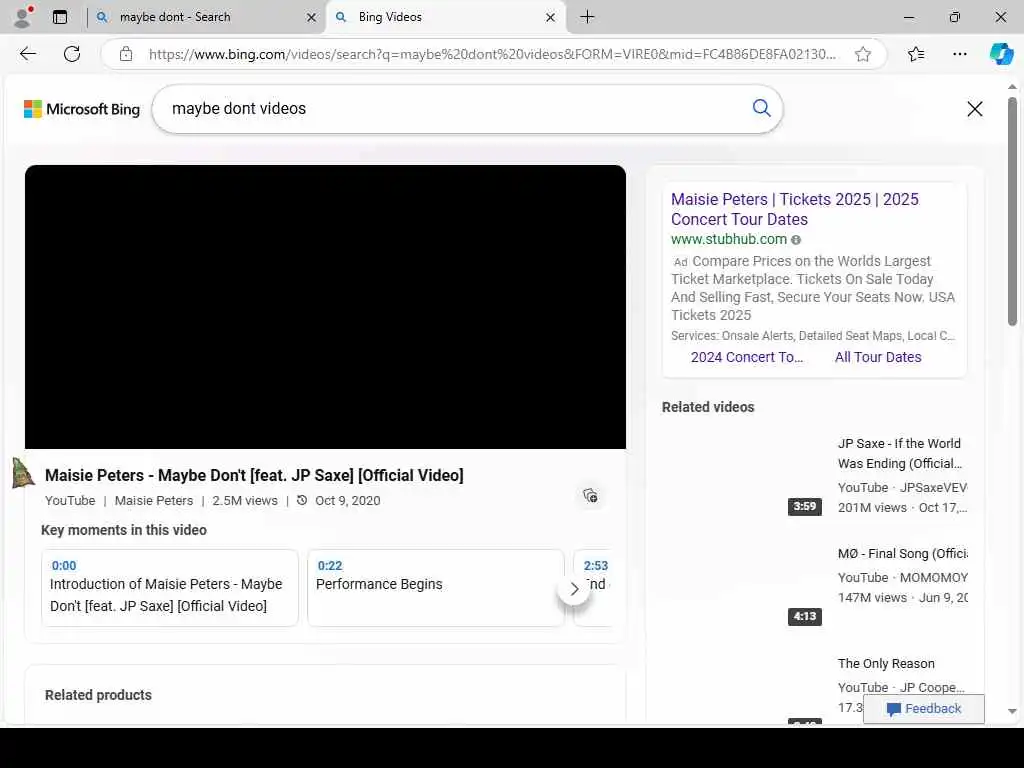Show ad info icon beside stubhub.com
Viewport: 1024px width, 768px height.
(x=796, y=240)
